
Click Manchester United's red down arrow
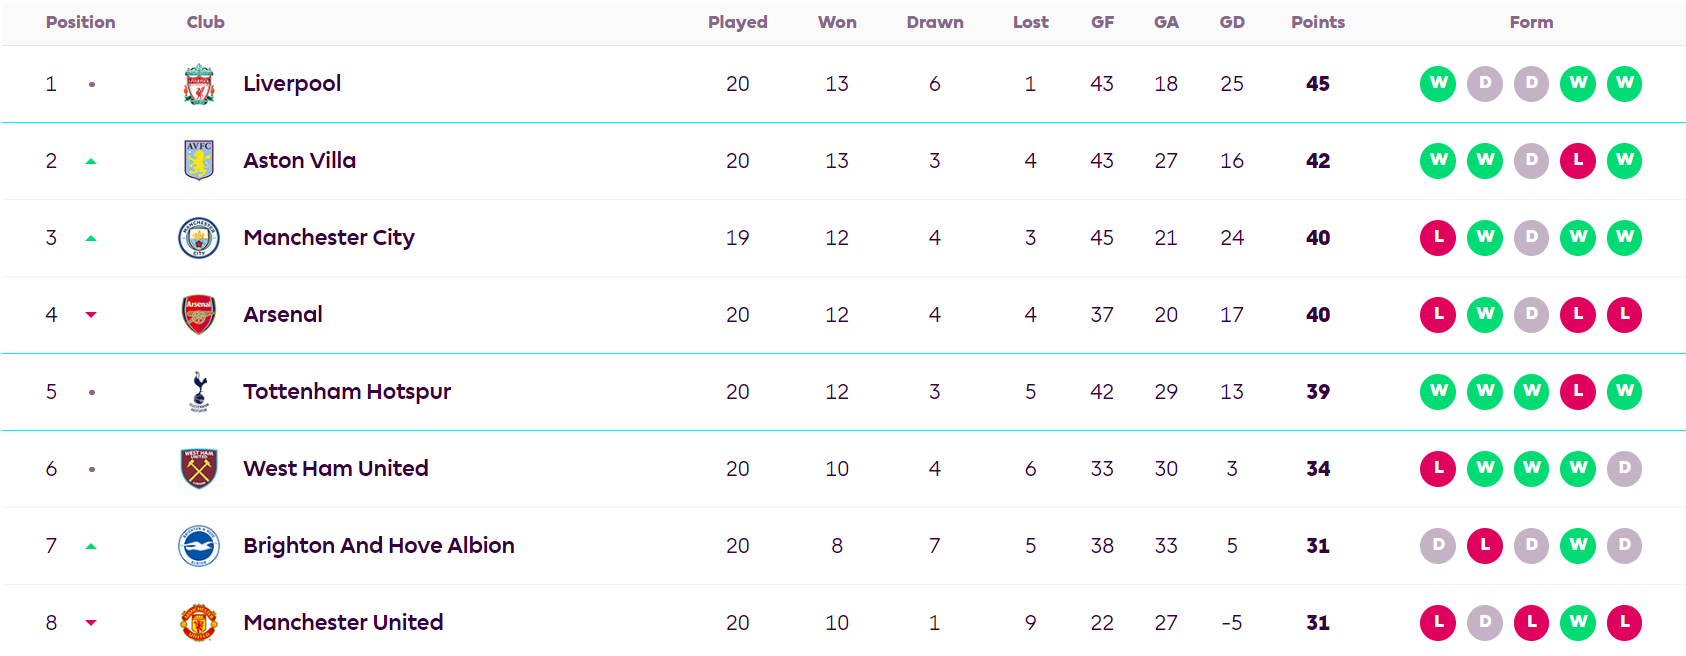pyautogui.click(x=91, y=623)
